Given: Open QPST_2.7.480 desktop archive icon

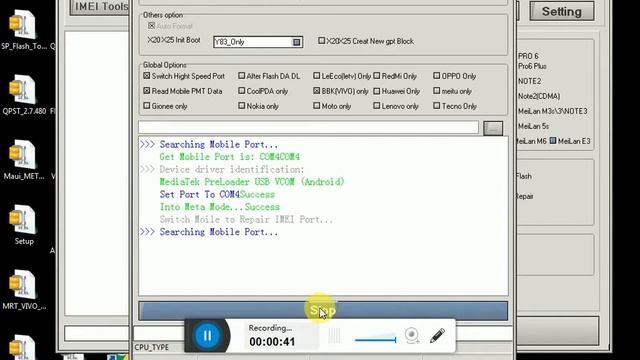Looking at the screenshot, I should pyautogui.click(x=24, y=95).
